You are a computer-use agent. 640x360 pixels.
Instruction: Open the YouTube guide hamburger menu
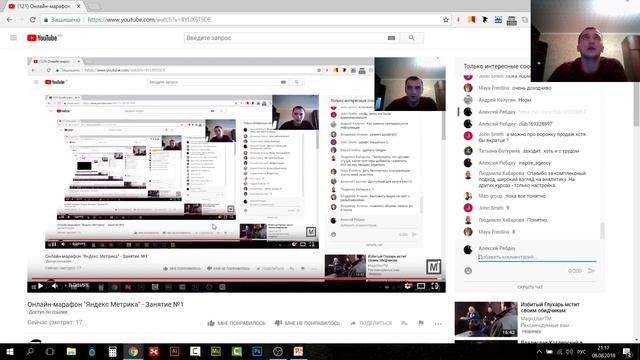tap(13, 38)
